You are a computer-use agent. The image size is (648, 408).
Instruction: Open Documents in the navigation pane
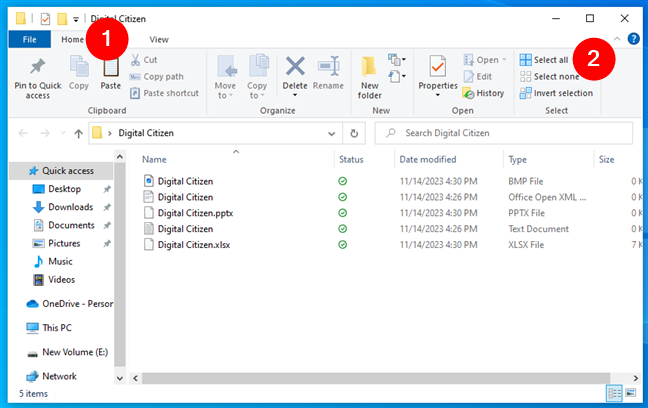tap(71, 225)
